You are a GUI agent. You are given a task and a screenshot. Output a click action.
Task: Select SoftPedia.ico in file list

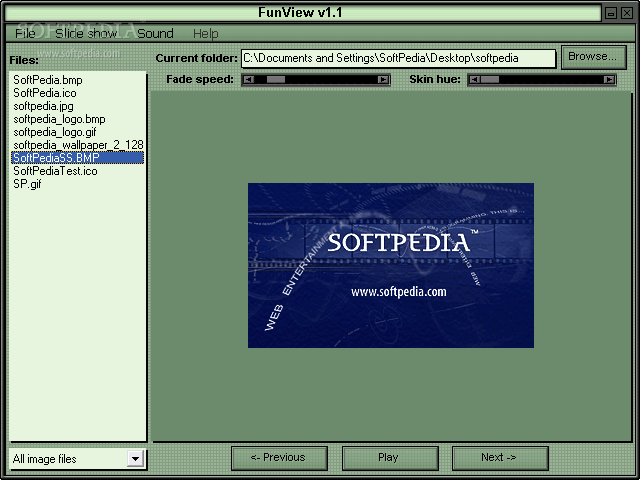pos(78,93)
